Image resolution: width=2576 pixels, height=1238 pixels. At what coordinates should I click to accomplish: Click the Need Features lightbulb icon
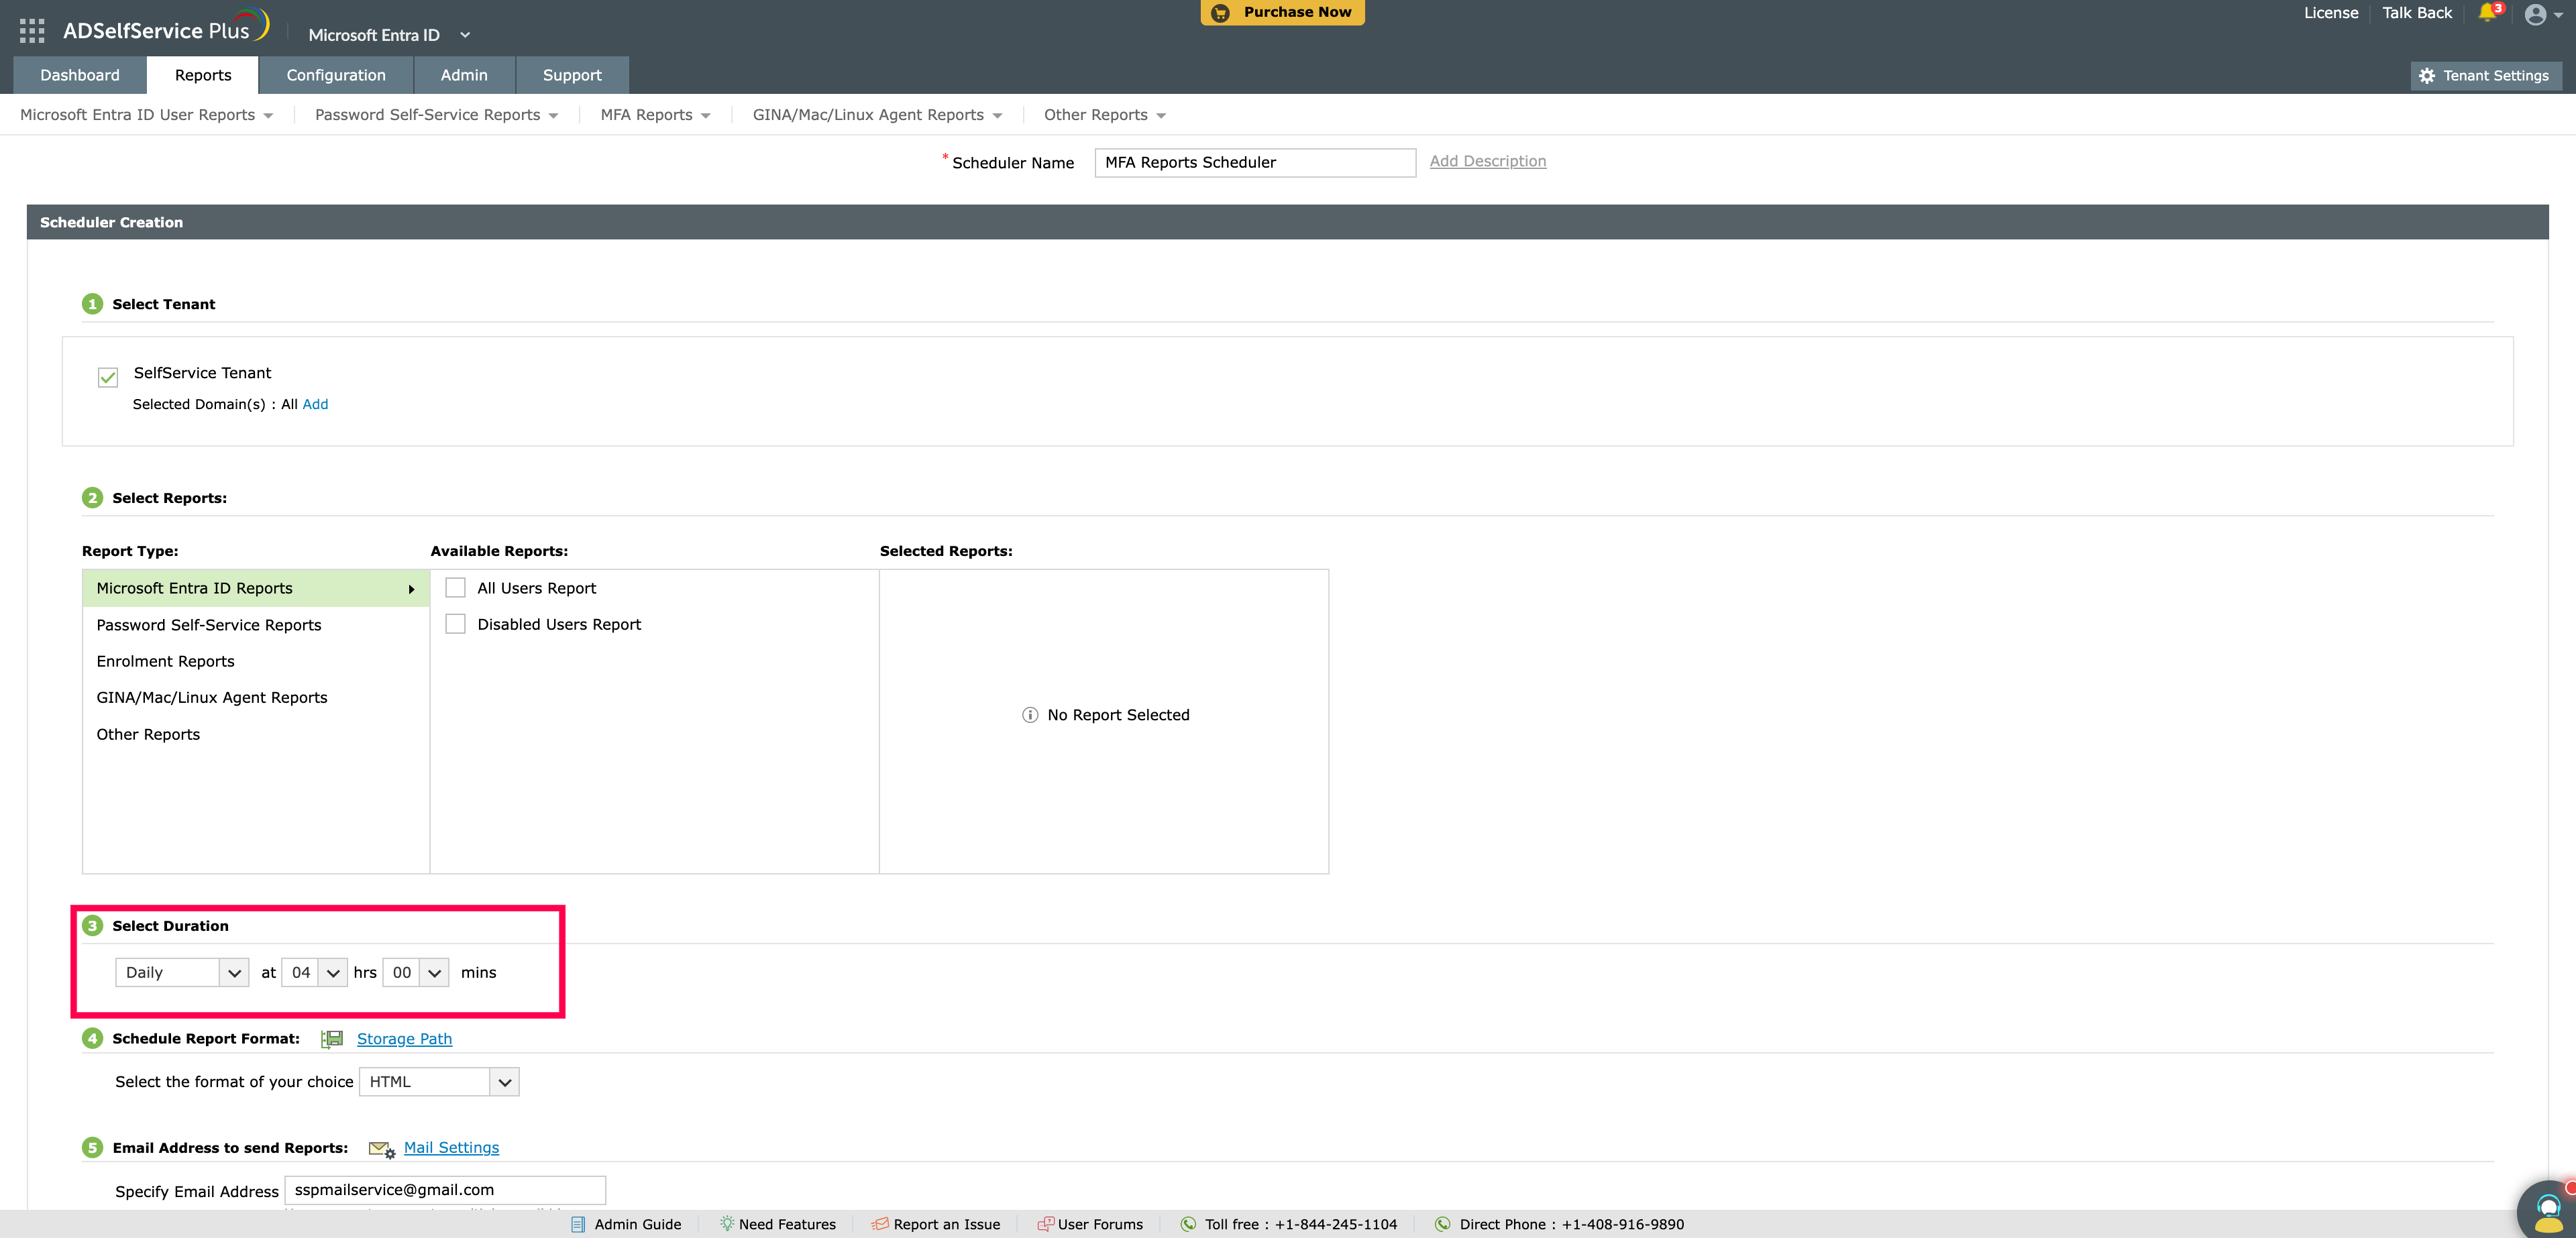point(727,1224)
